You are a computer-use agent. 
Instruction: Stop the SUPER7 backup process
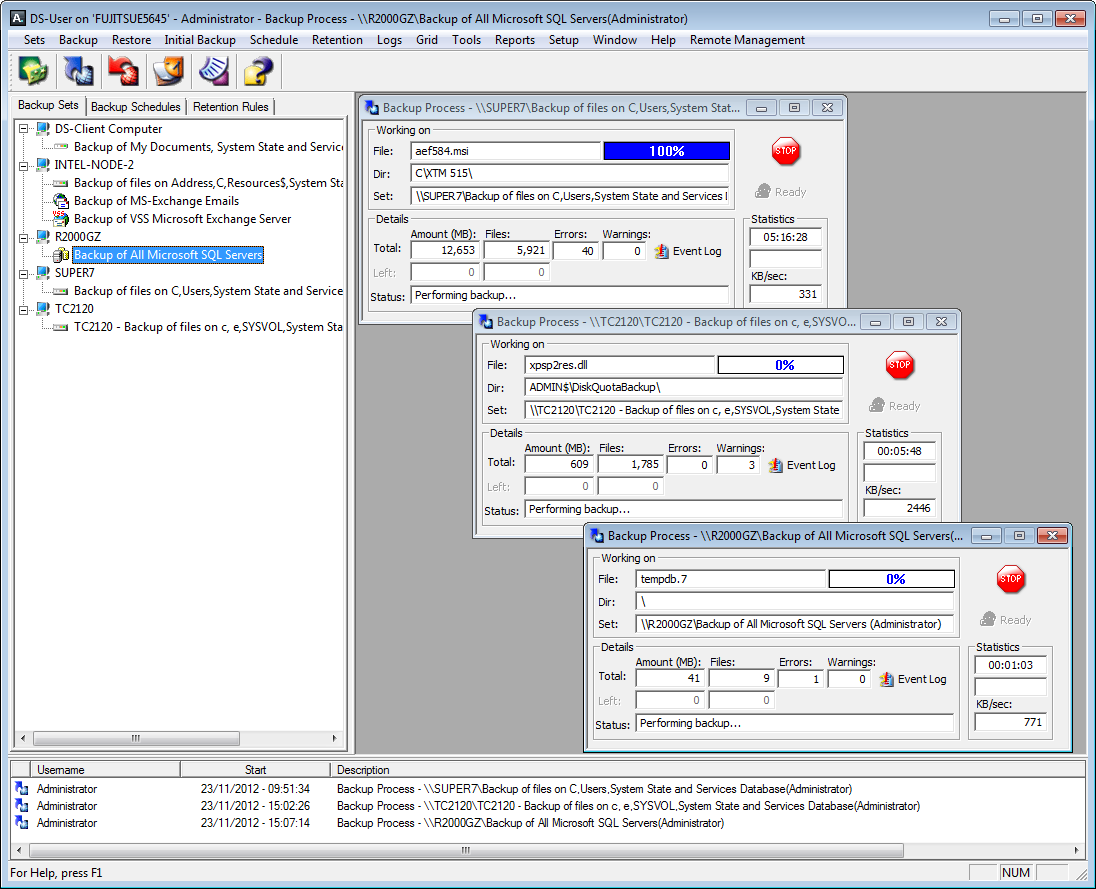(x=786, y=151)
